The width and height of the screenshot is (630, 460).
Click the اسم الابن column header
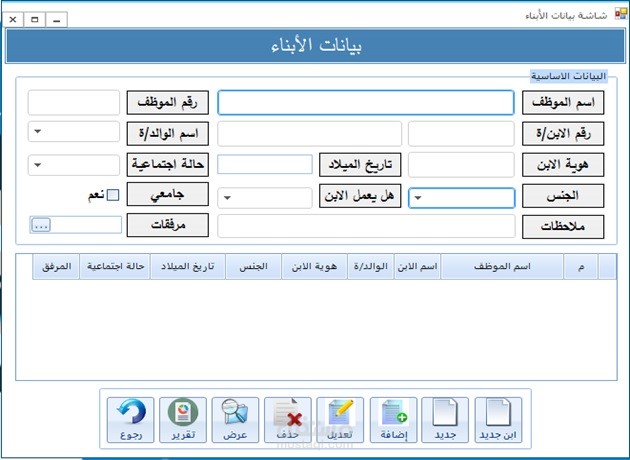tap(417, 266)
